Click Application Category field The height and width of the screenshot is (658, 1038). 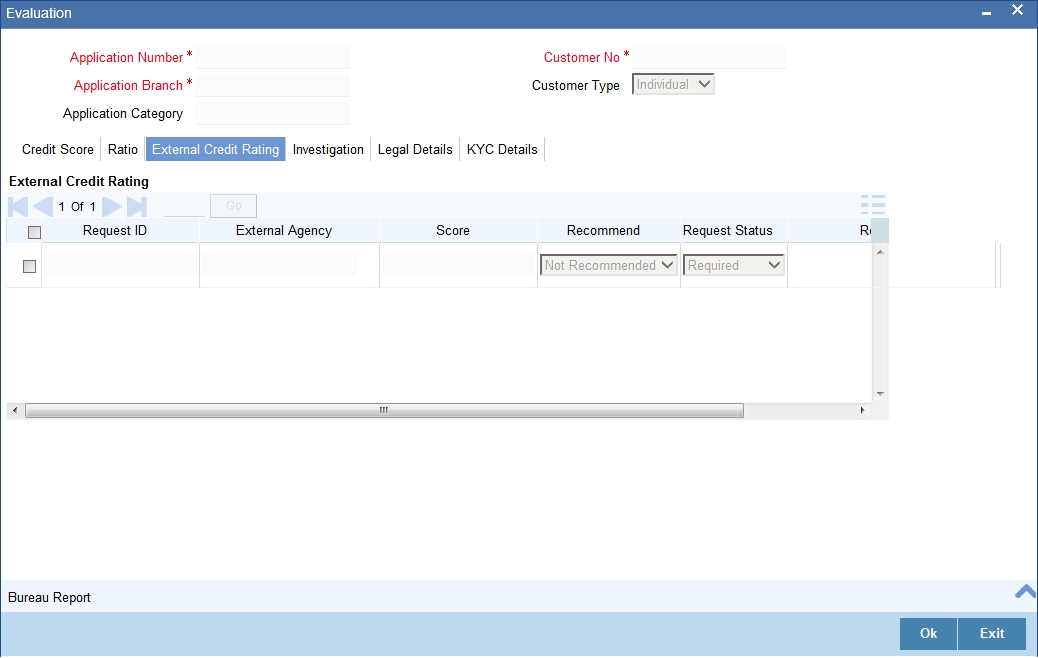[x=272, y=113]
